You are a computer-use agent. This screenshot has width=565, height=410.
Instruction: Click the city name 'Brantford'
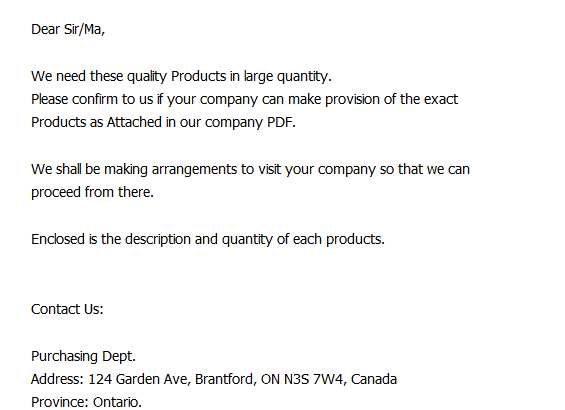click(224, 379)
